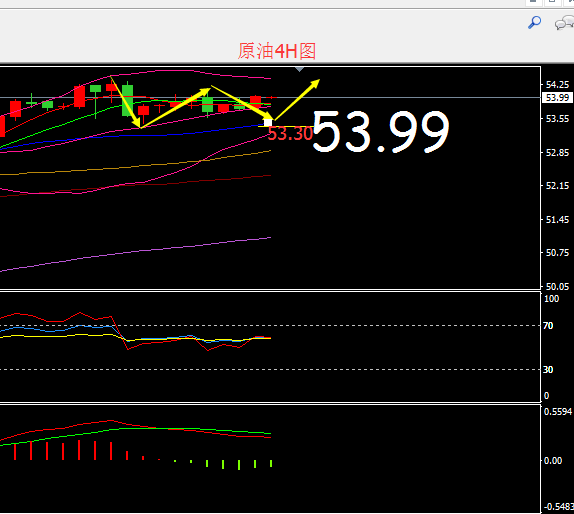Image resolution: width=574 pixels, height=514 pixels.
Task: Click the 53.55 price scale value
Action: 557,119
